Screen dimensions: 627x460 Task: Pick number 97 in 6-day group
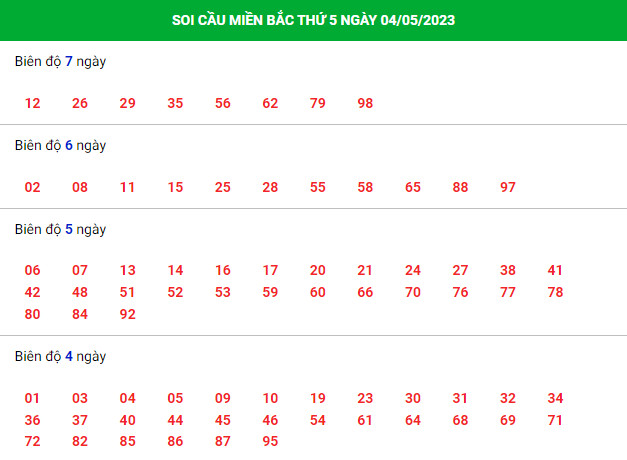point(508,187)
